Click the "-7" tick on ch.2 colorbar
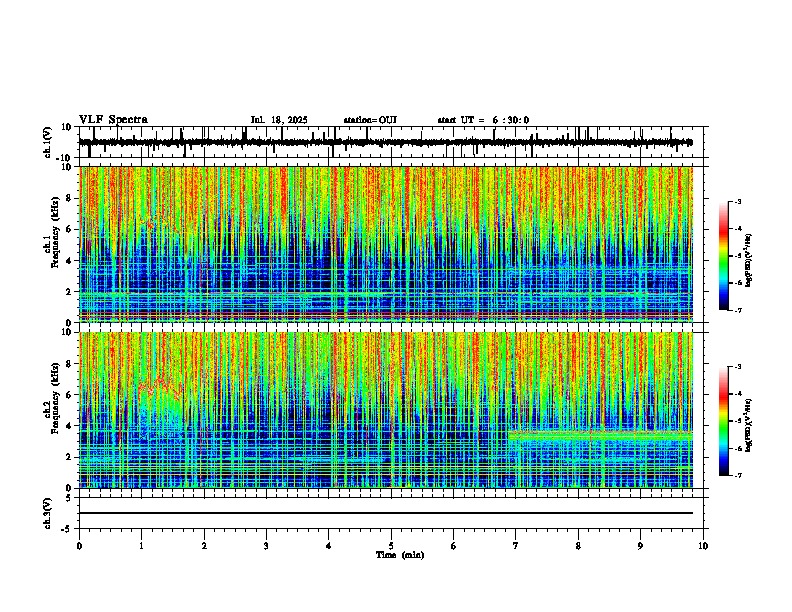Image resolution: width=792 pixels, height=612 pixels. tap(737, 475)
